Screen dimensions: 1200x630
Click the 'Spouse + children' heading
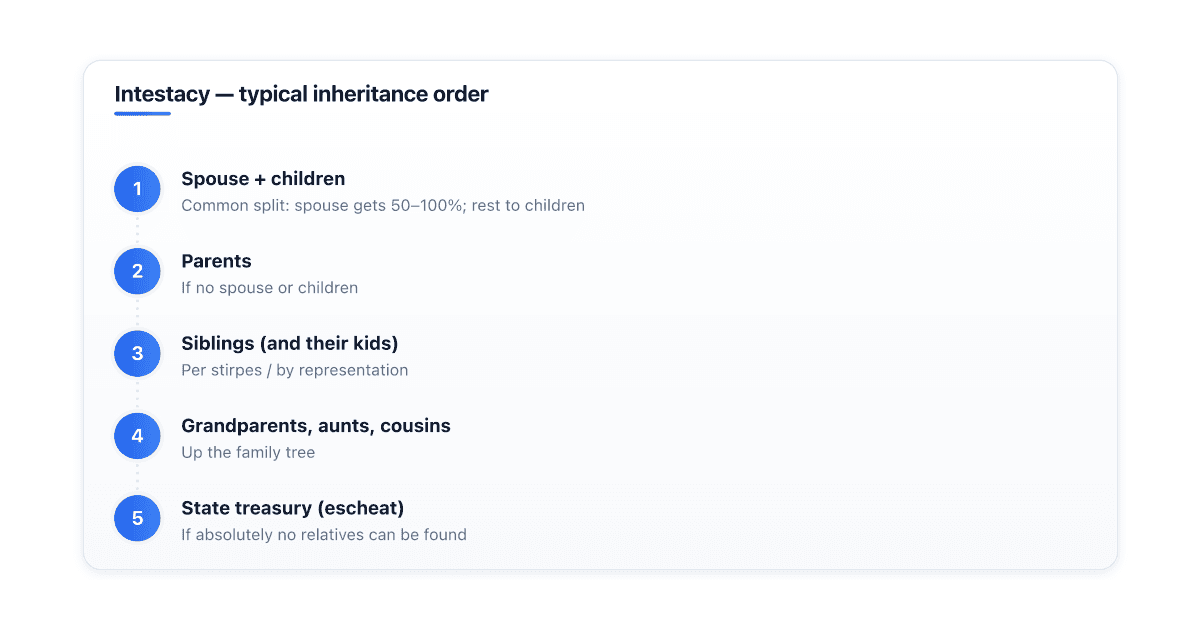(x=263, y=179)
